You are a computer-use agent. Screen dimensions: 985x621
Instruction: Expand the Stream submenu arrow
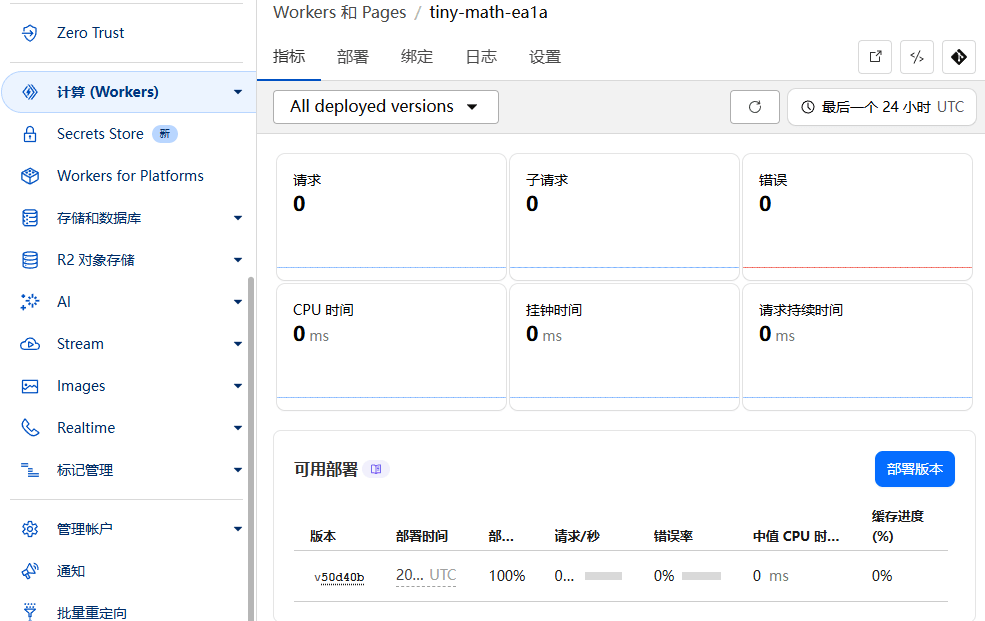coord(238,344)
